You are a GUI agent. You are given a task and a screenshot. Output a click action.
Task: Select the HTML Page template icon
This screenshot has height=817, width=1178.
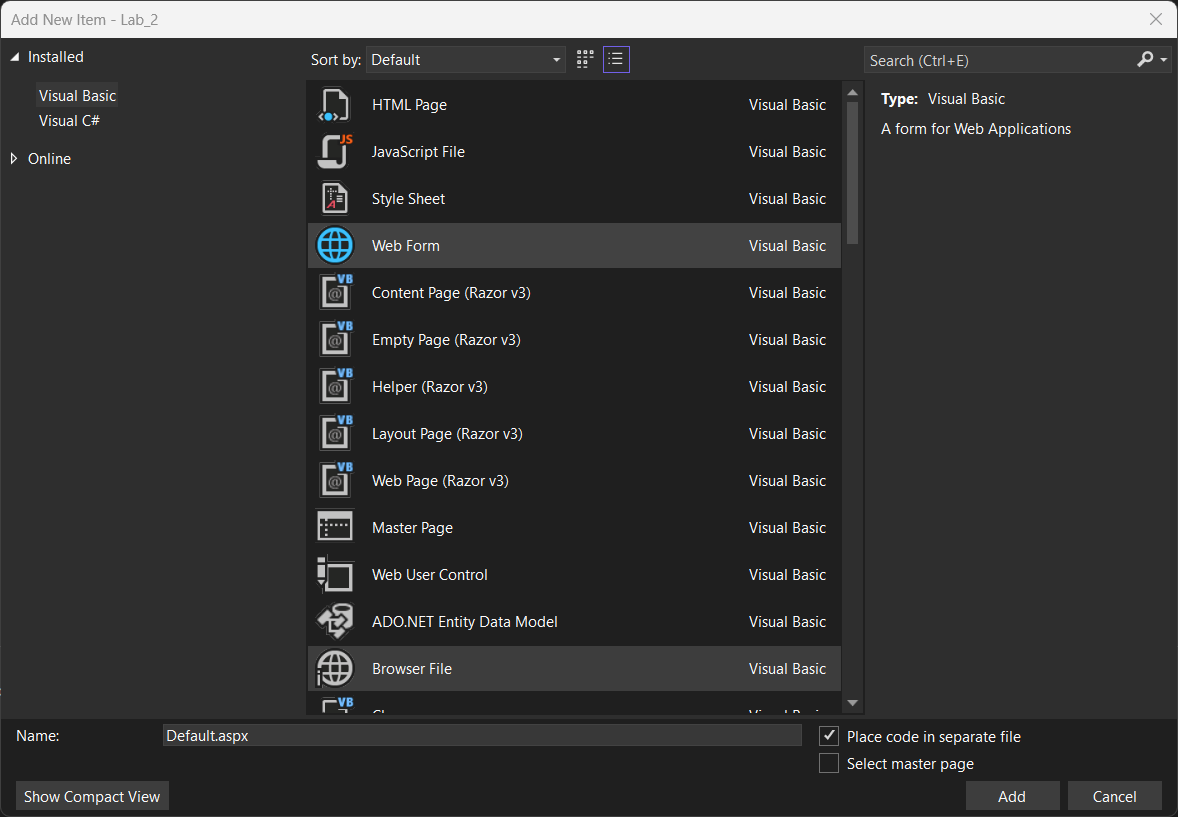pyautogui.click(x=334, y=104)
